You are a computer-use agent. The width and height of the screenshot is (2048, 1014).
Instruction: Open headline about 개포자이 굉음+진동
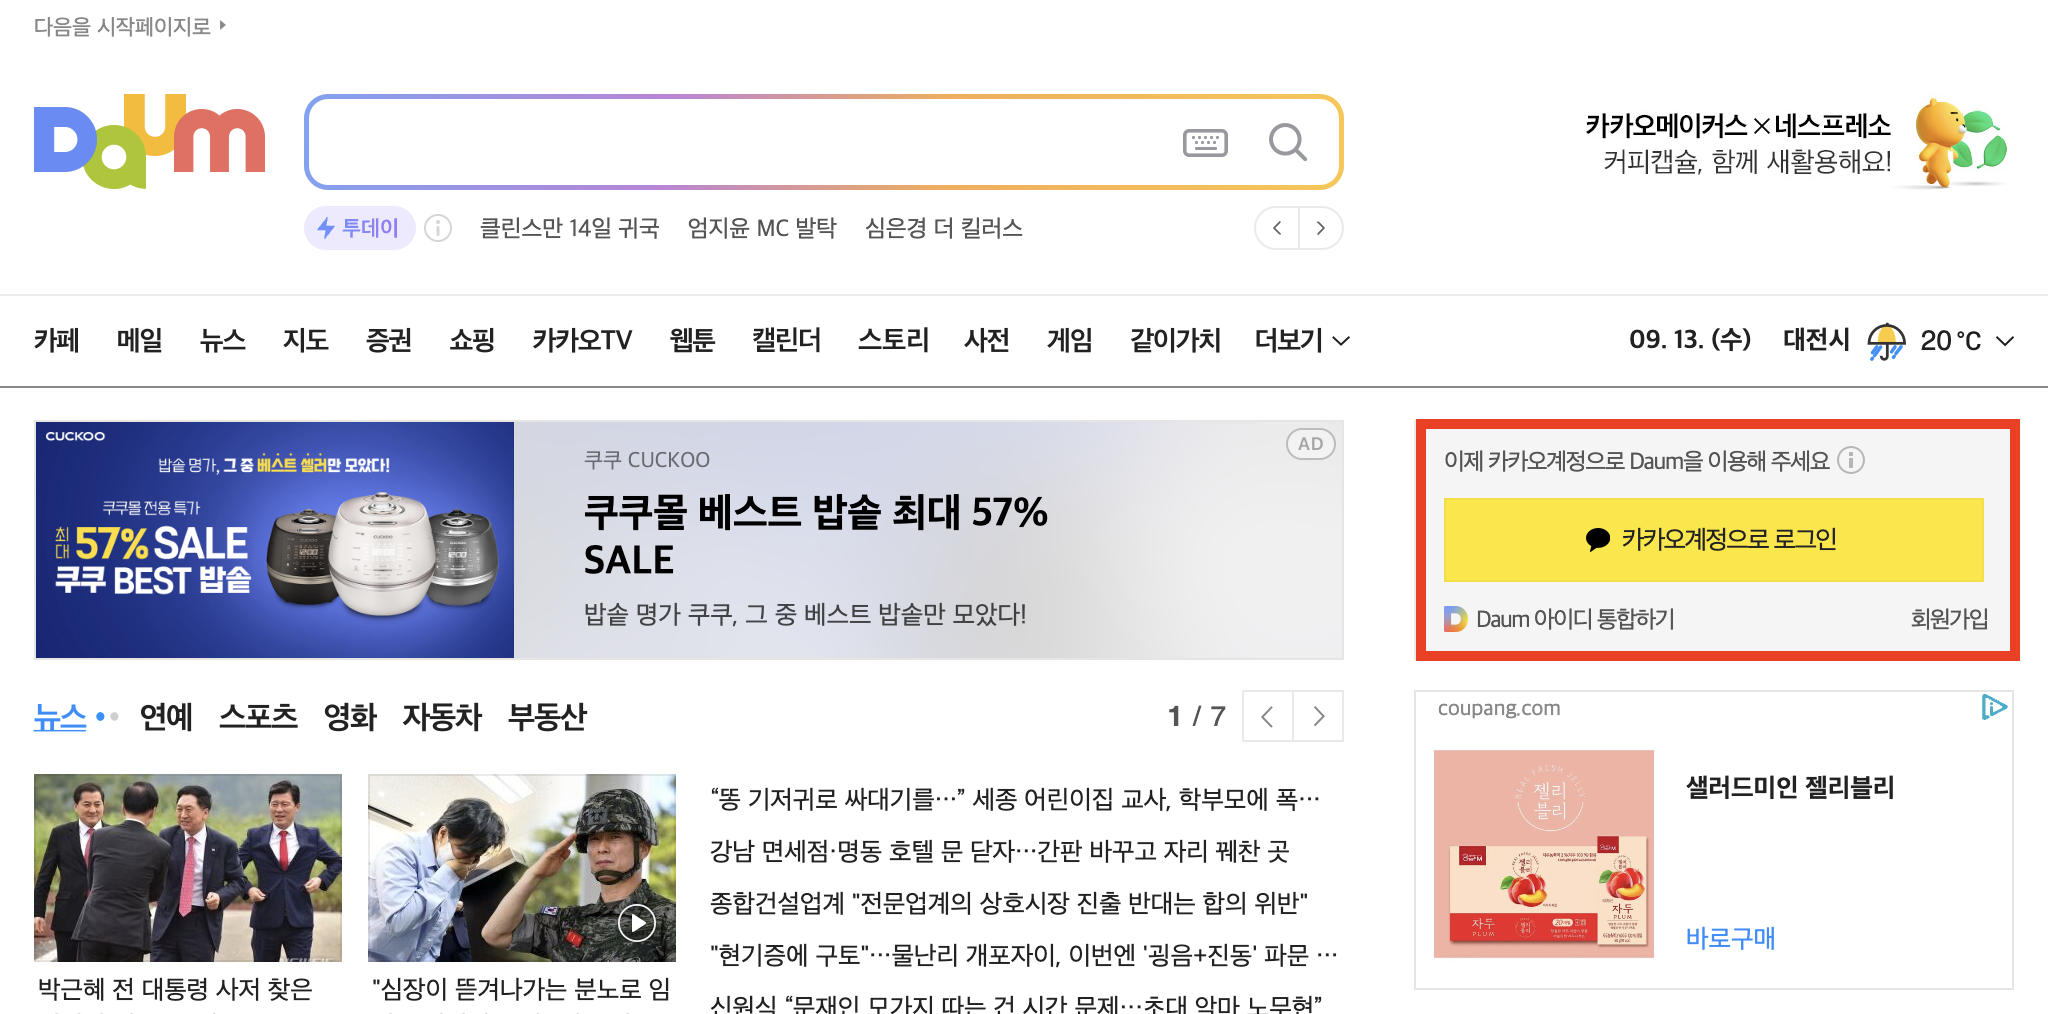click(1024, 955)
